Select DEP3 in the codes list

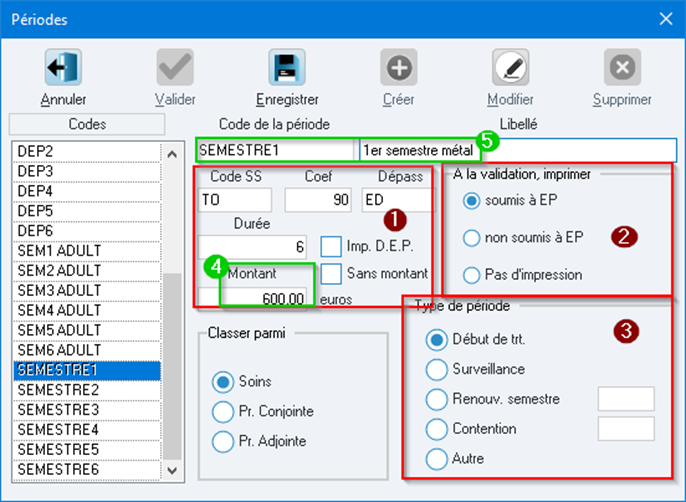(x=87, y=172)
